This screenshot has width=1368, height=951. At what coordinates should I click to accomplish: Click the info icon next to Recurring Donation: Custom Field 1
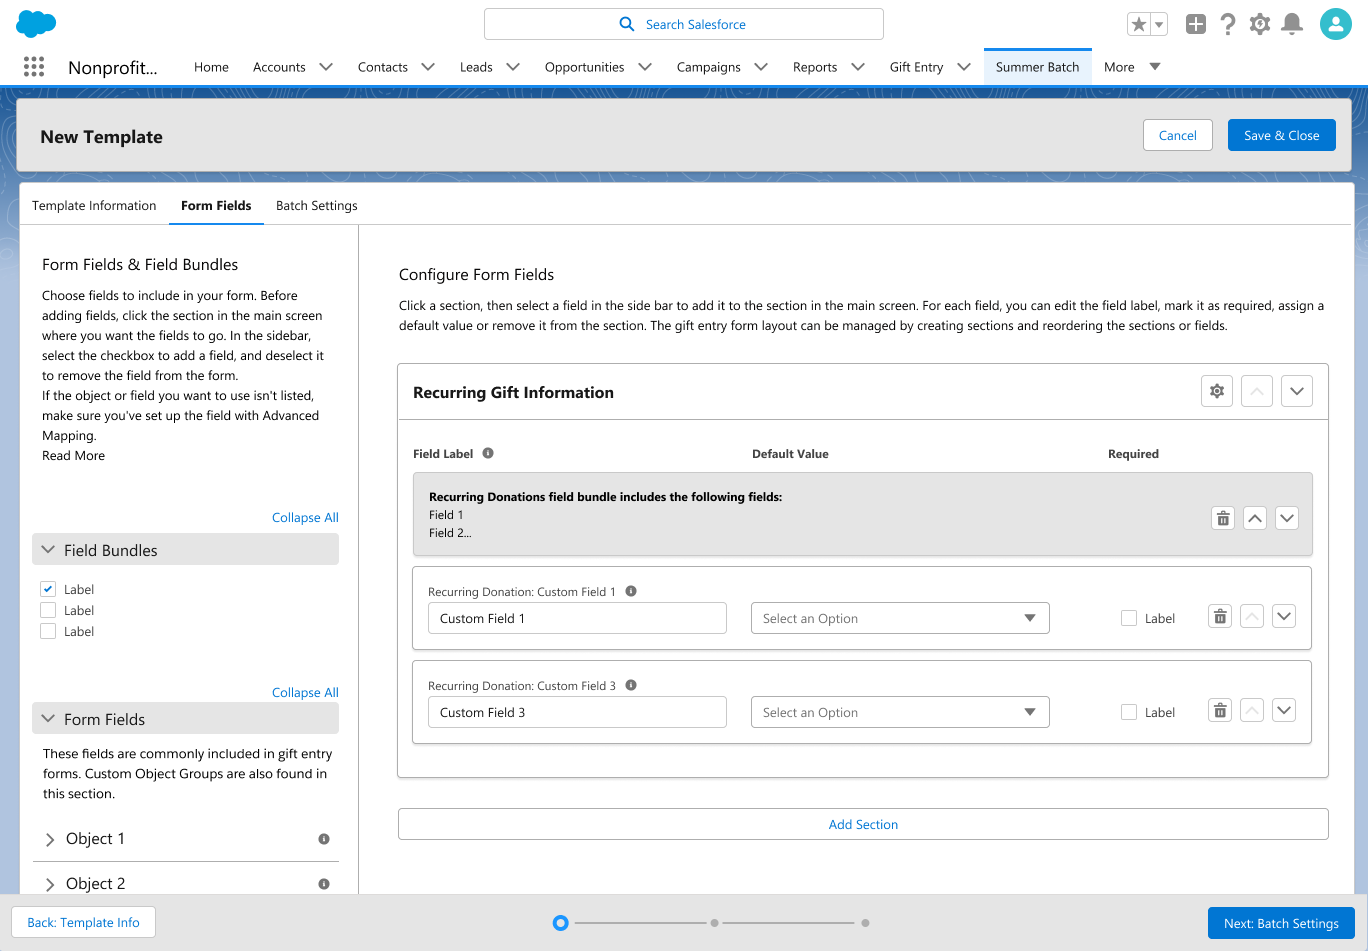tap(631, 591)
